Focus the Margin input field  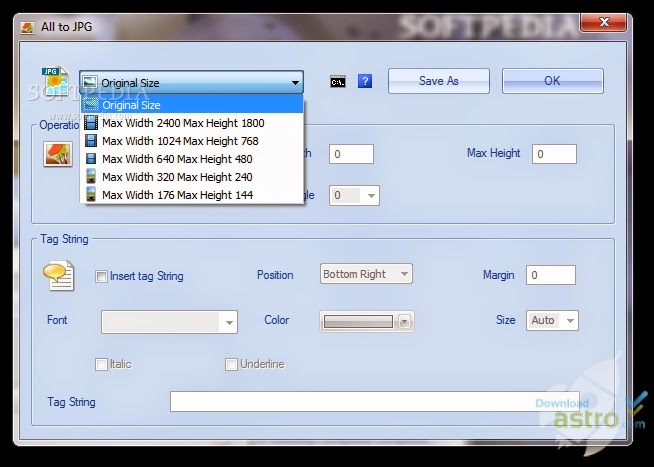coord(551,275)
